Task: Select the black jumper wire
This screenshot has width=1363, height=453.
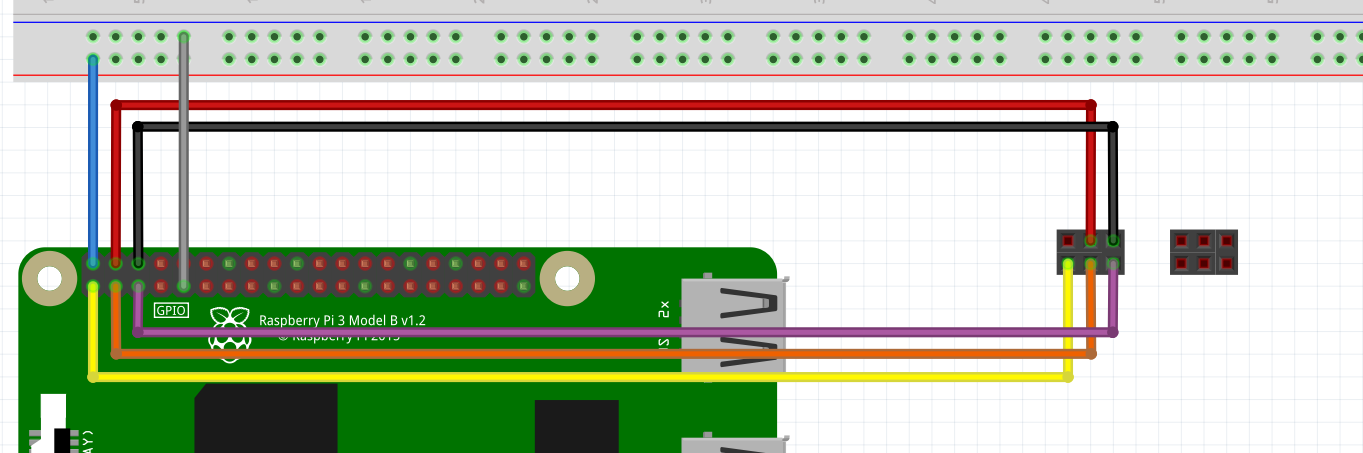Action: (600, 127)
